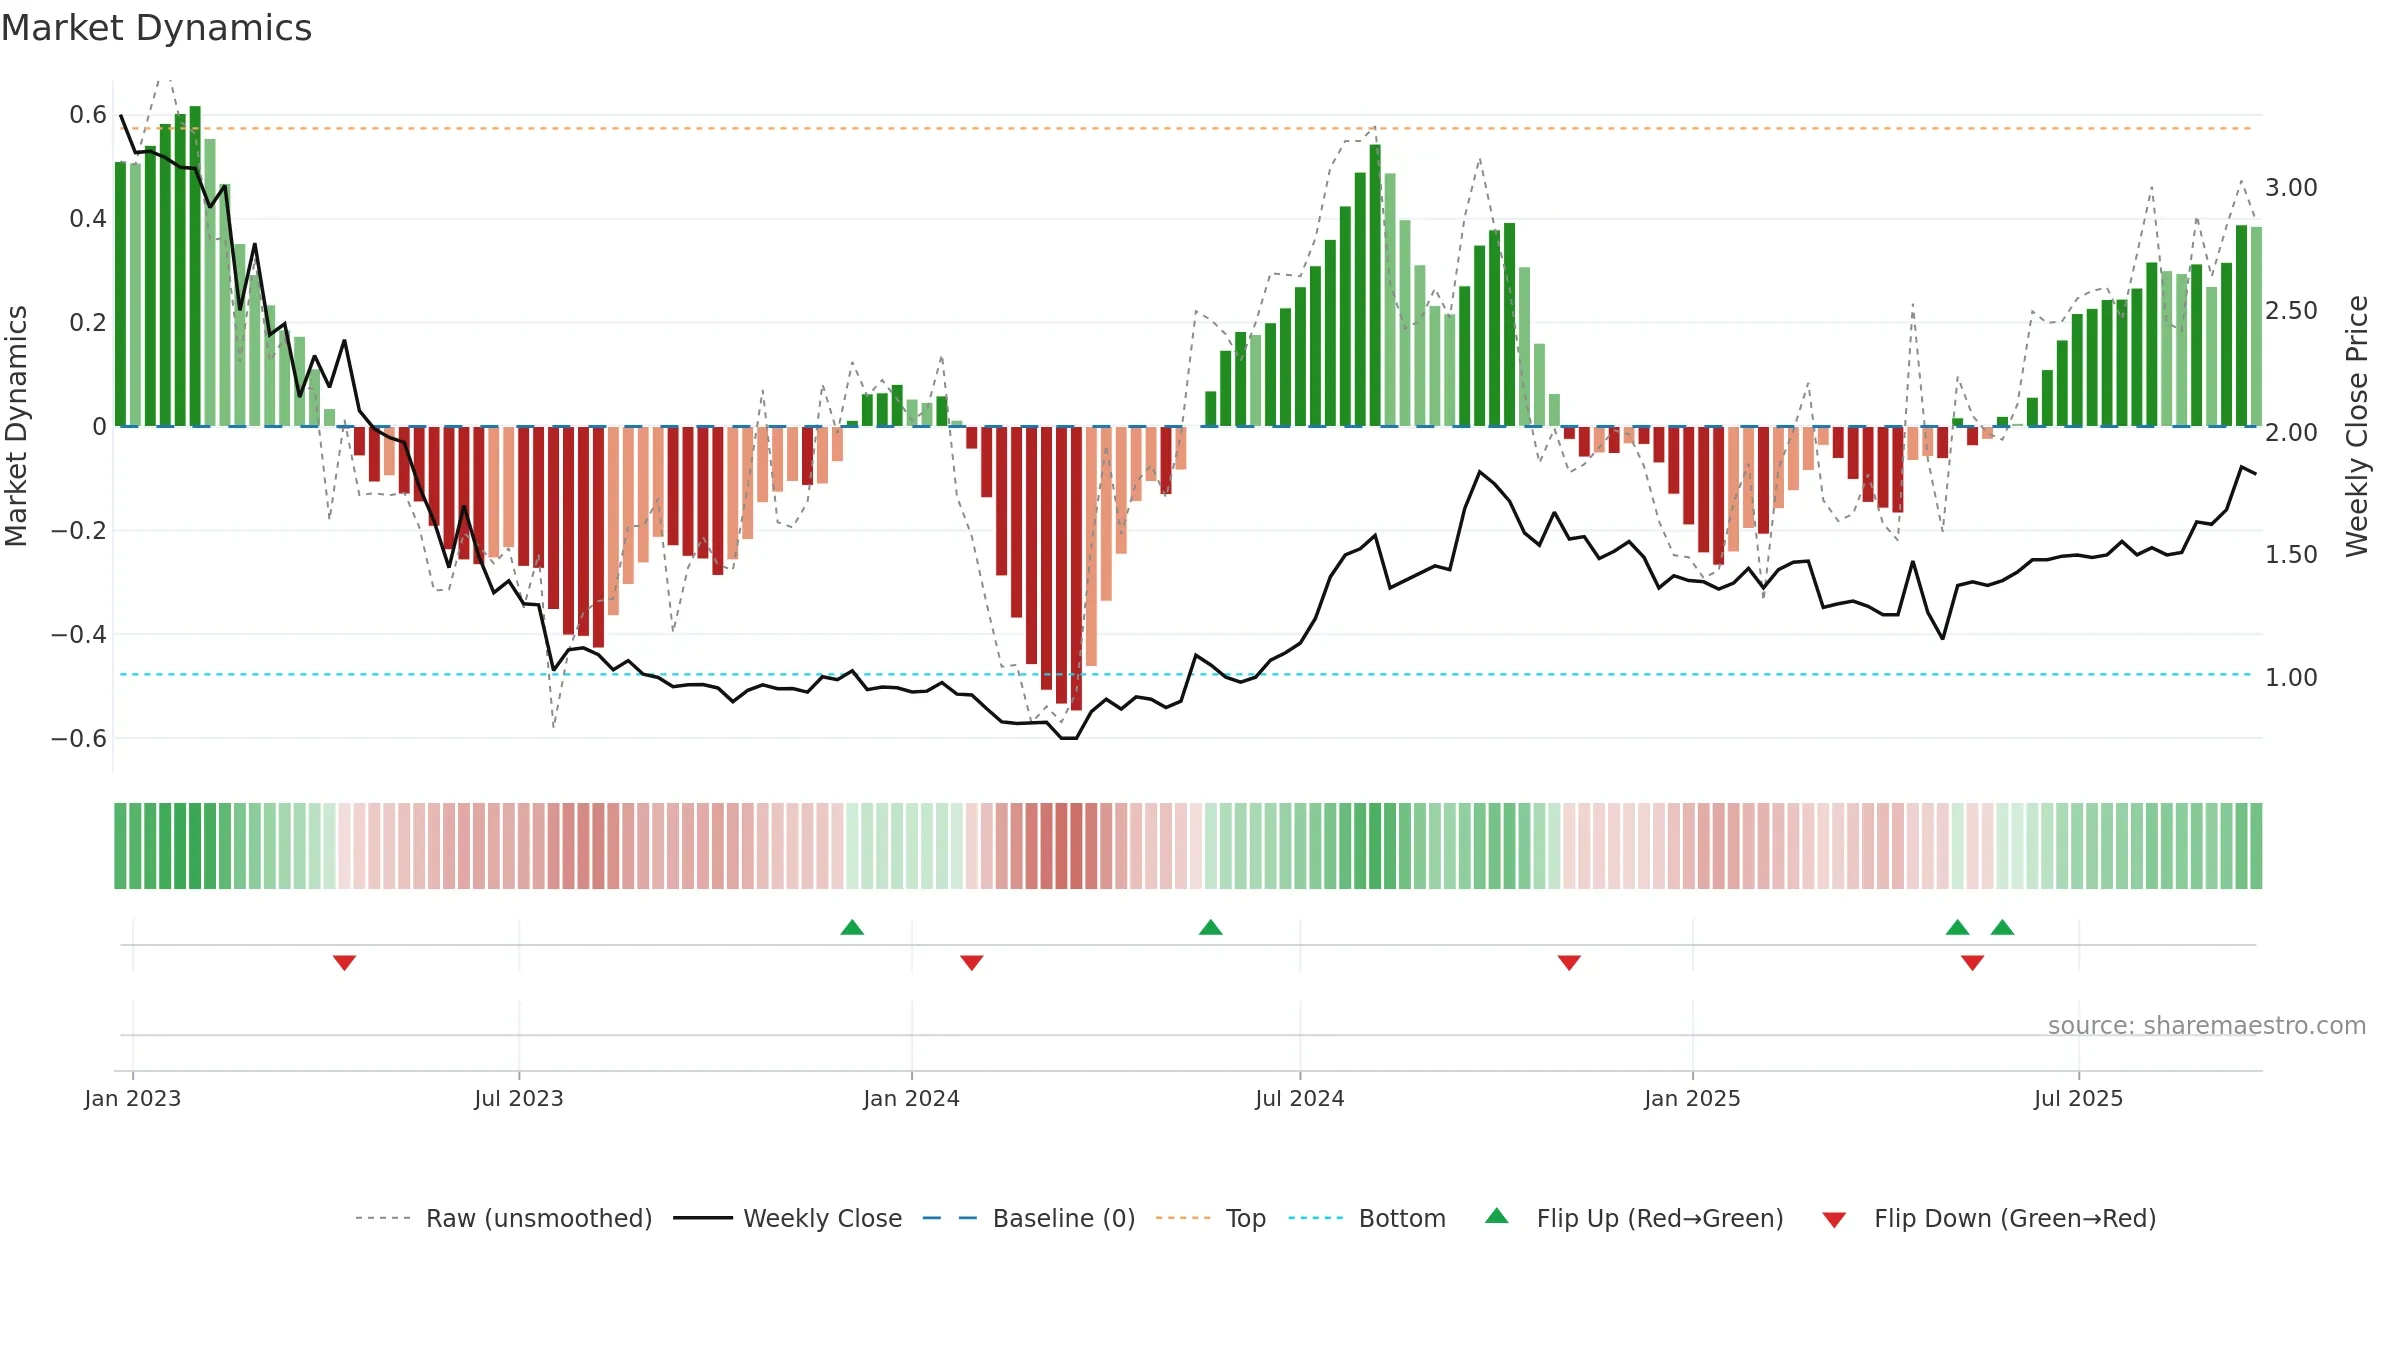Click the Jul 2025 axis label
The width and height of the screenshot is (2400, 1350).
click(x=2079, y=1098)
